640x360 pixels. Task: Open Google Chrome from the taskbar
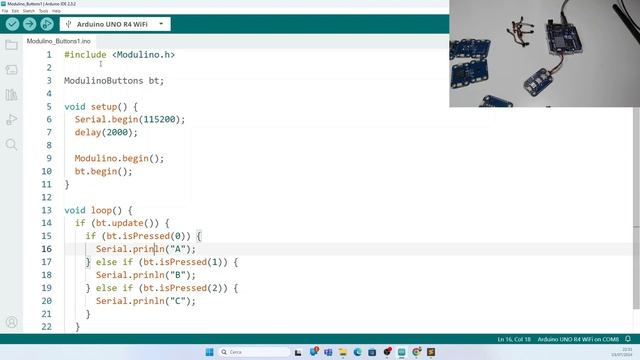coord(416,352)
